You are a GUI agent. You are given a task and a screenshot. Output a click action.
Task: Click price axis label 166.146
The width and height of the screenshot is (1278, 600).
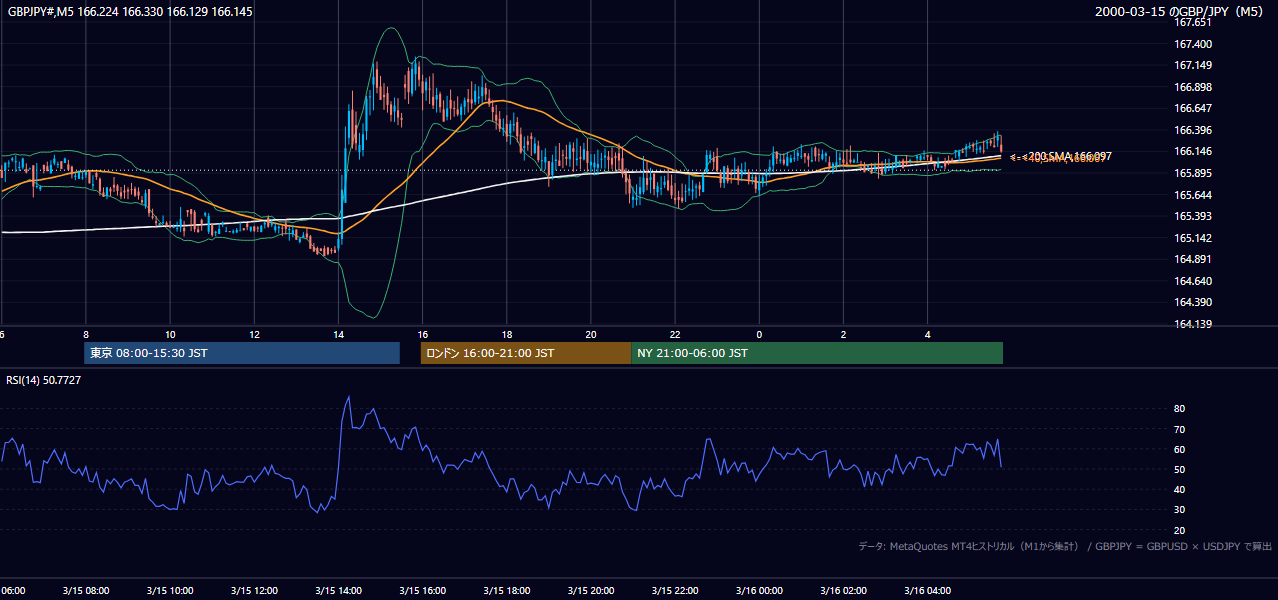coord(1194,151)
